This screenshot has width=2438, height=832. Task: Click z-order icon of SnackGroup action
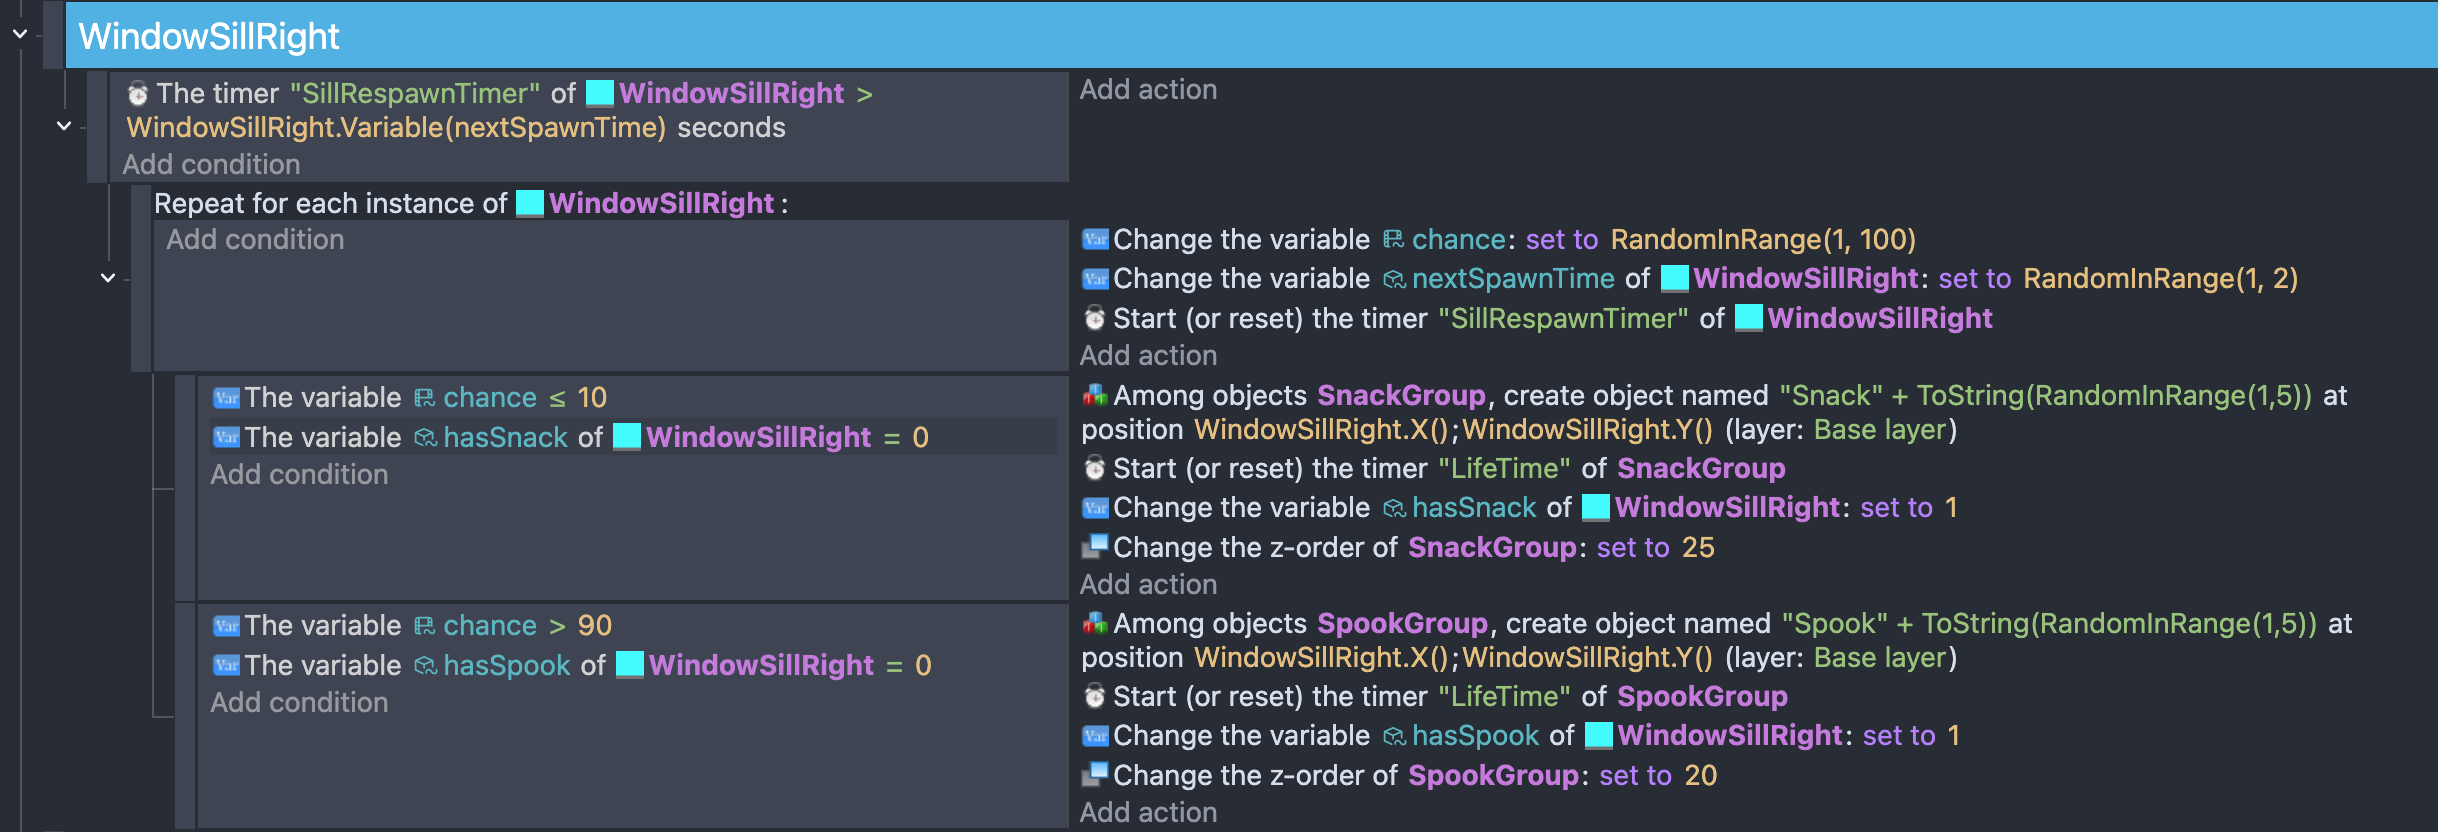click(1095, 547)
